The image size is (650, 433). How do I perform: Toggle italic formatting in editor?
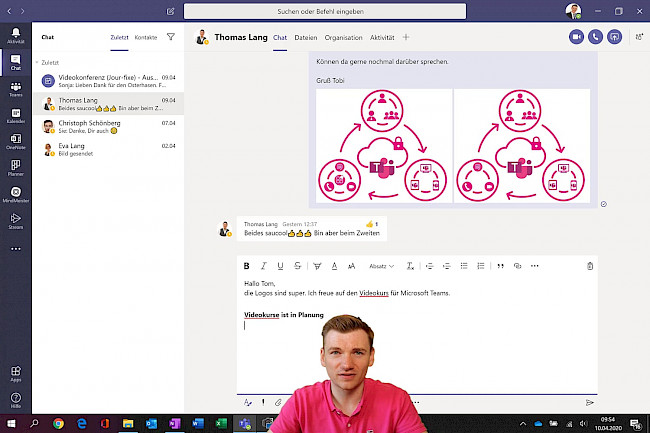click(264, 266)
